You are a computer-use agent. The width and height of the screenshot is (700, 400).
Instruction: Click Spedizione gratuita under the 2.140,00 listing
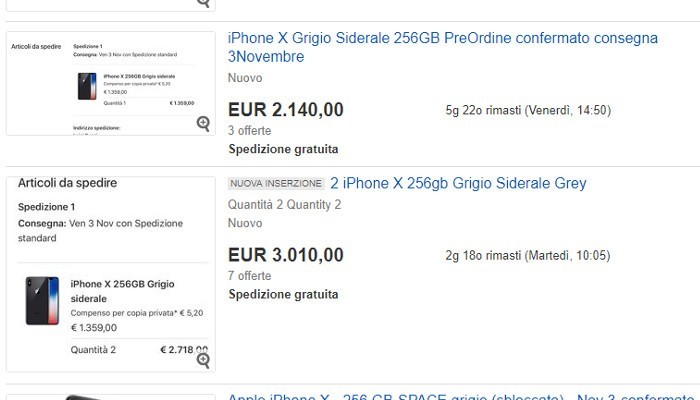(283, 149)
